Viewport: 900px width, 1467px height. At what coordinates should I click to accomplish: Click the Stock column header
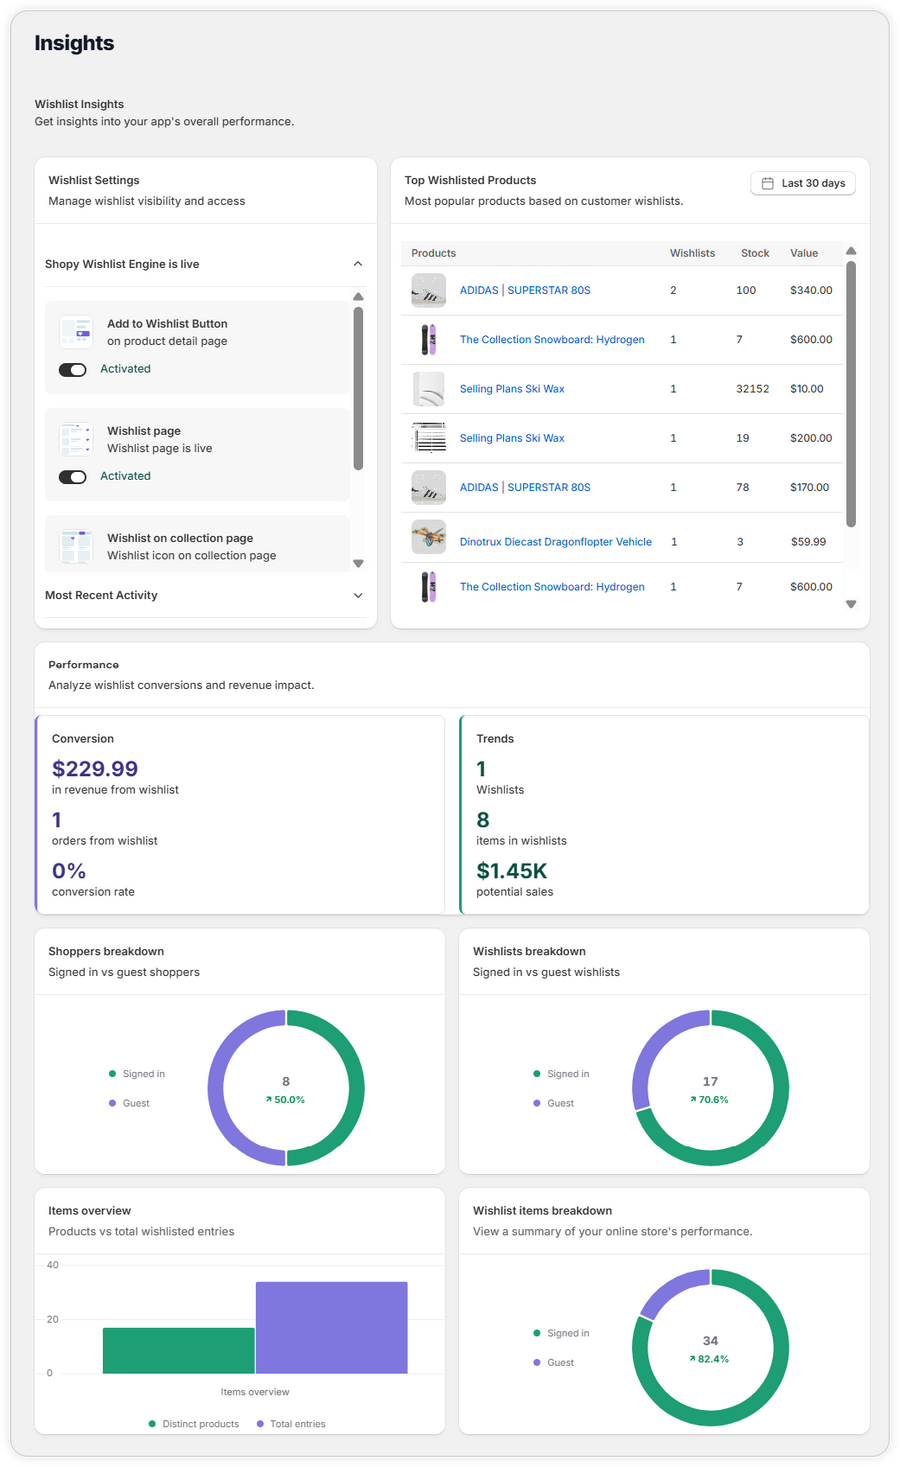click(755, 253)
